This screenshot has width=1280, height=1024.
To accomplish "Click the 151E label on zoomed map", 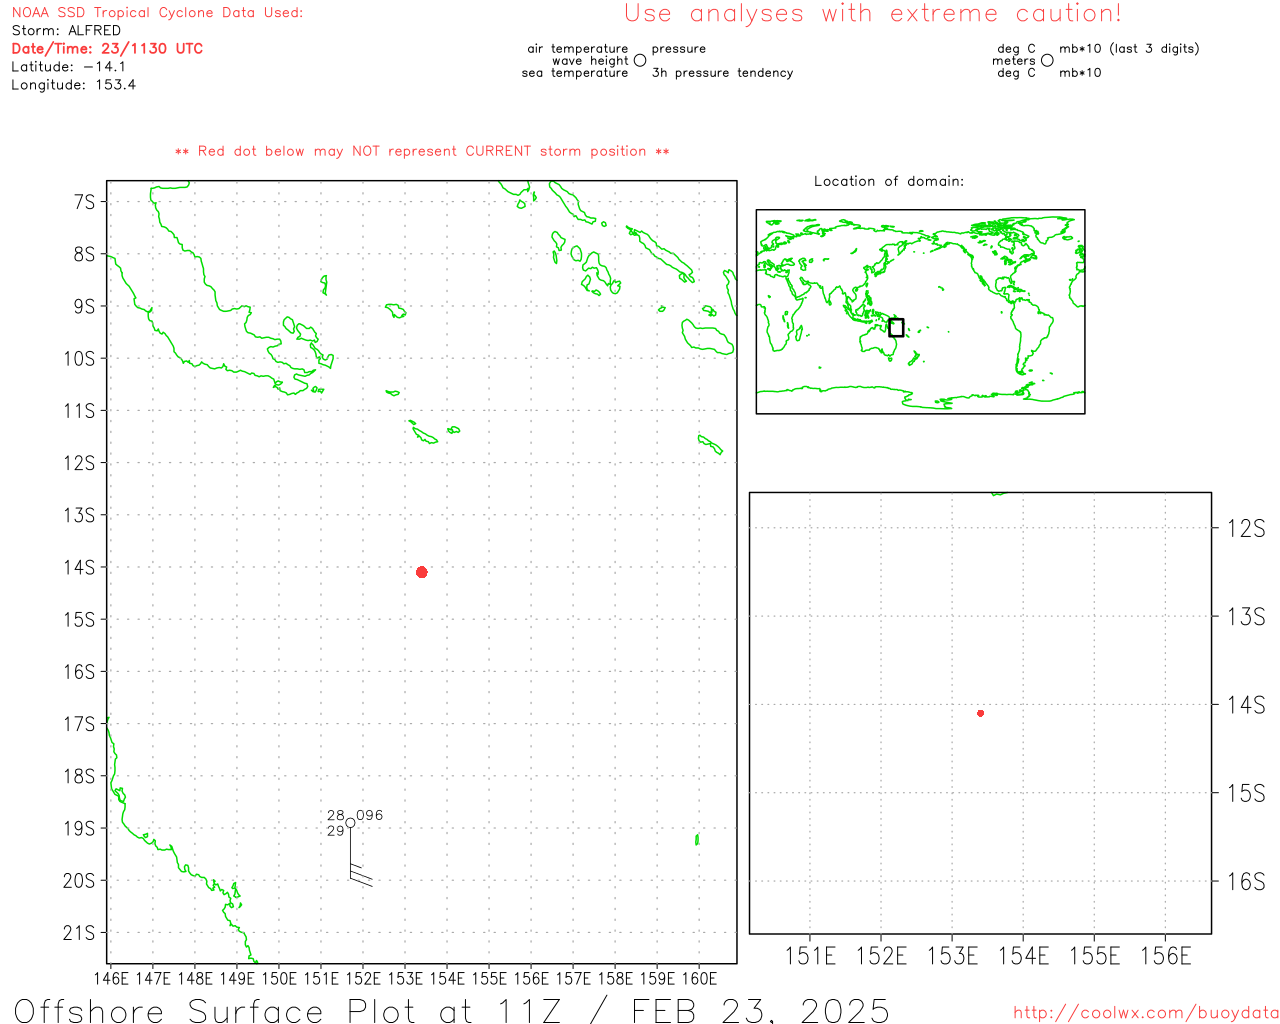I will (x=810, y=956).
